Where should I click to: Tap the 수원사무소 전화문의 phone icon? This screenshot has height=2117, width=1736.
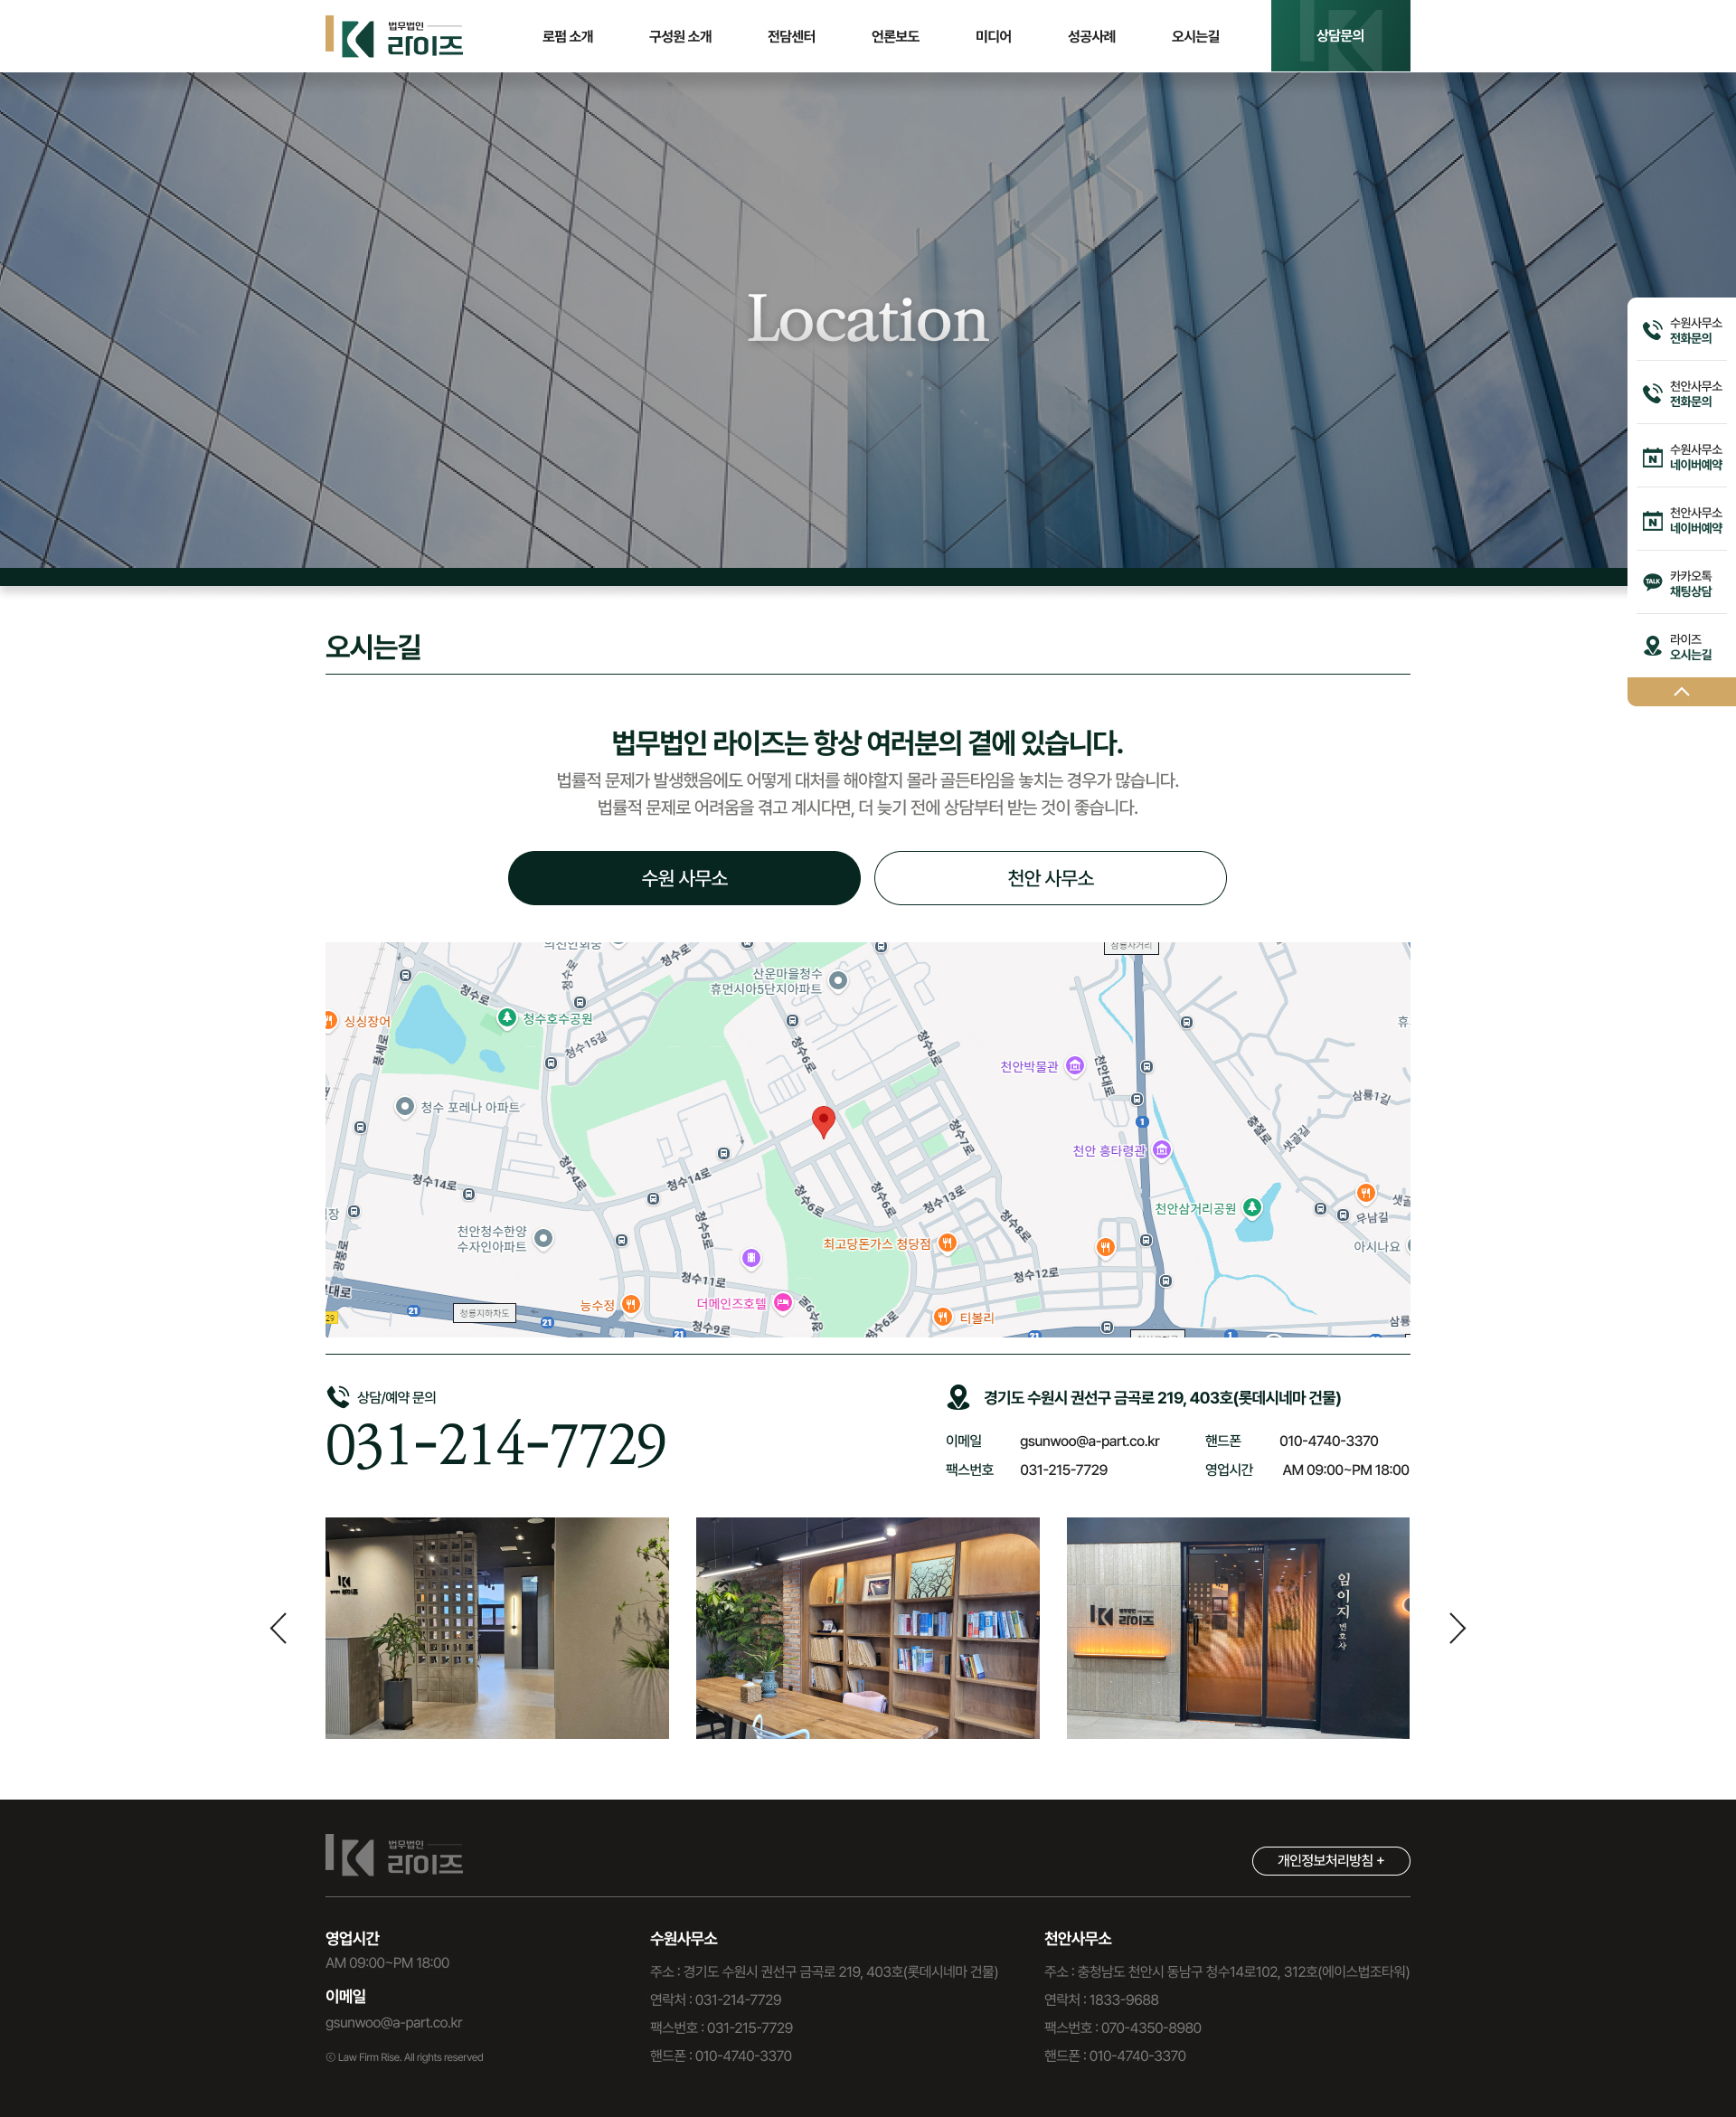click(1652, 330)
